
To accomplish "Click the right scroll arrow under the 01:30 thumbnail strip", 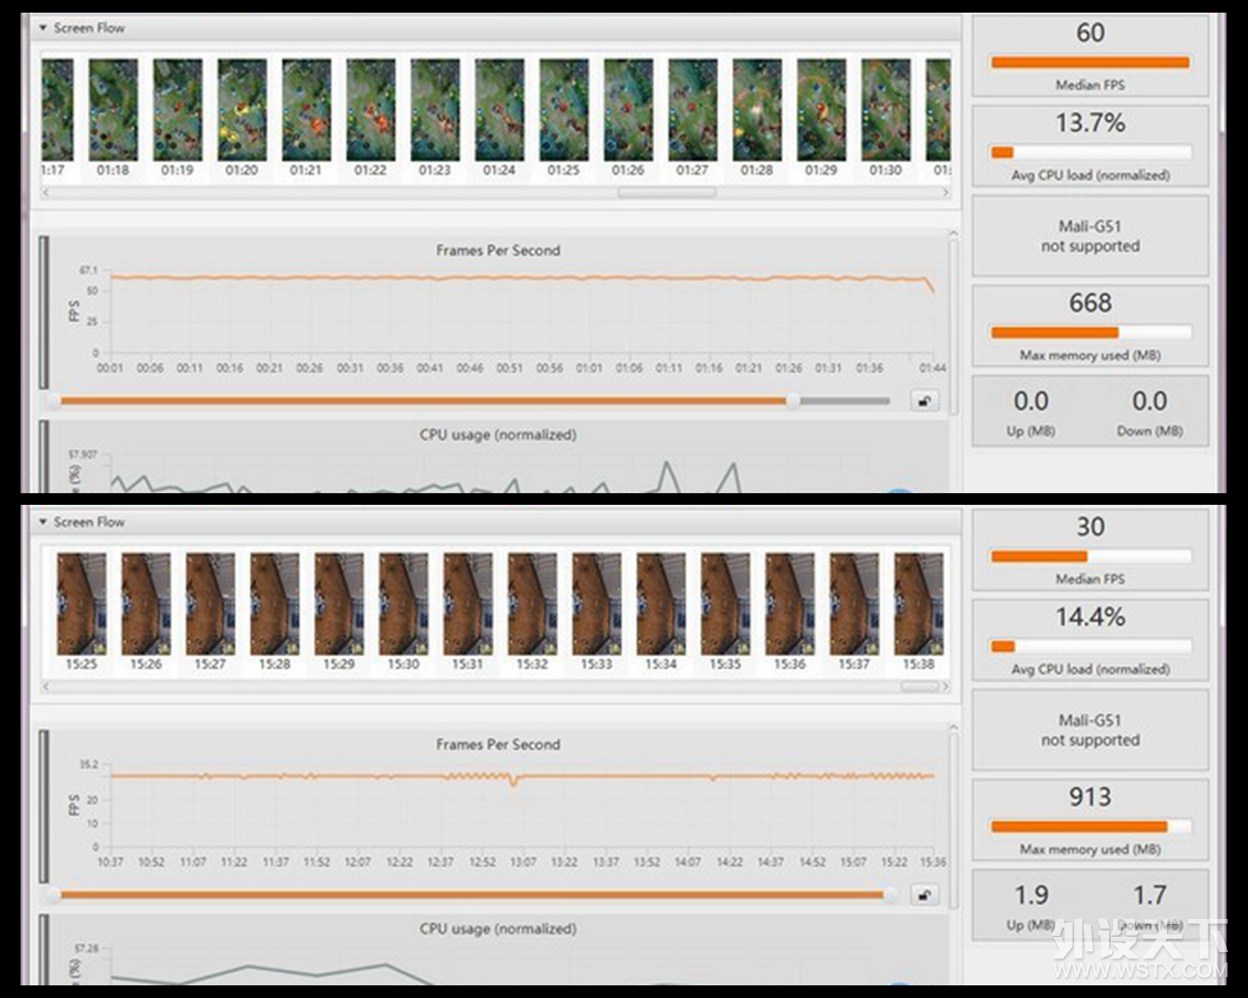I will point(945,192).
